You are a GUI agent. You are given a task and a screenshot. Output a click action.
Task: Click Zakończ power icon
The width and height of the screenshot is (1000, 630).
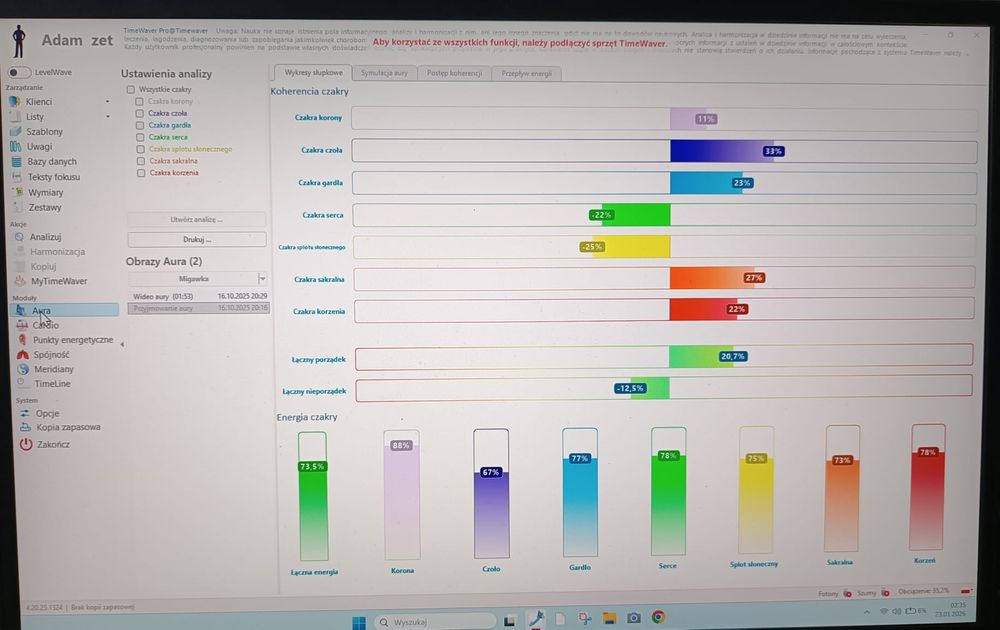pyautogui.click(x=26, y=444)
